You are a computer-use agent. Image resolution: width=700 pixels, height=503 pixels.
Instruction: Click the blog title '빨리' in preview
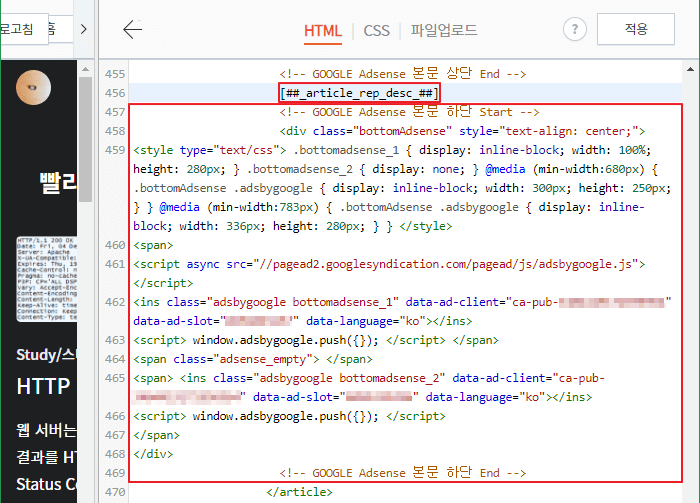click(x=58, y=183)
